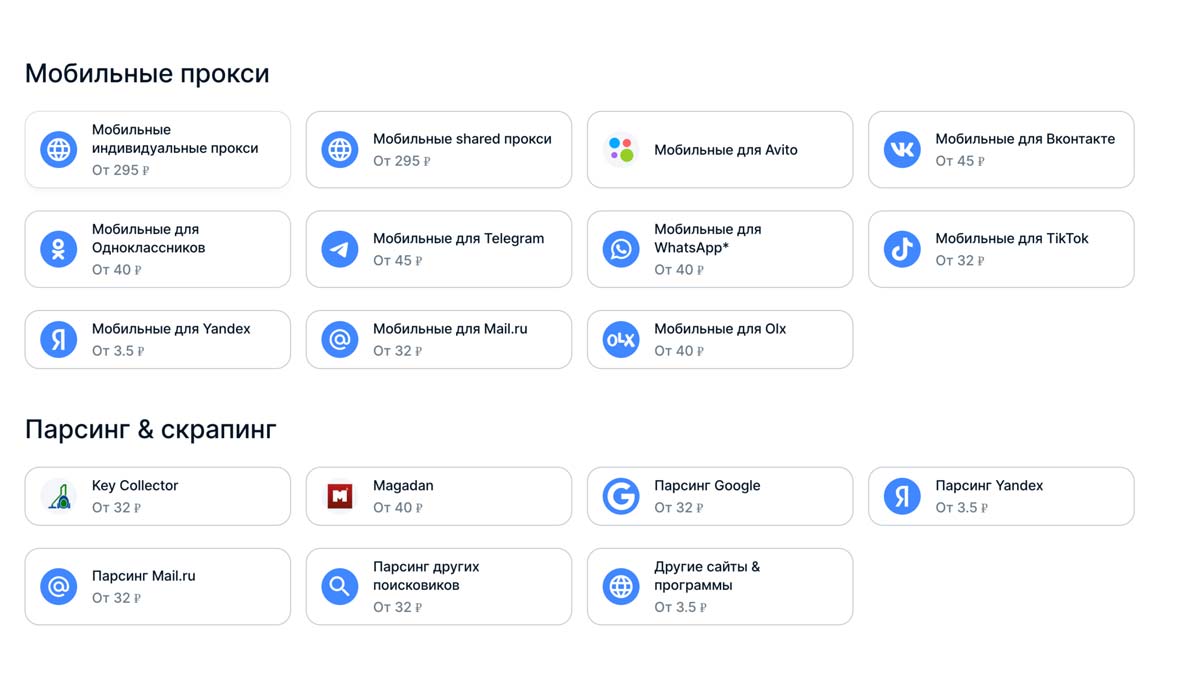Click the magnifier icon for other search engines
Viewport: 1200px width, 700px height.
(x=340, y=587)
